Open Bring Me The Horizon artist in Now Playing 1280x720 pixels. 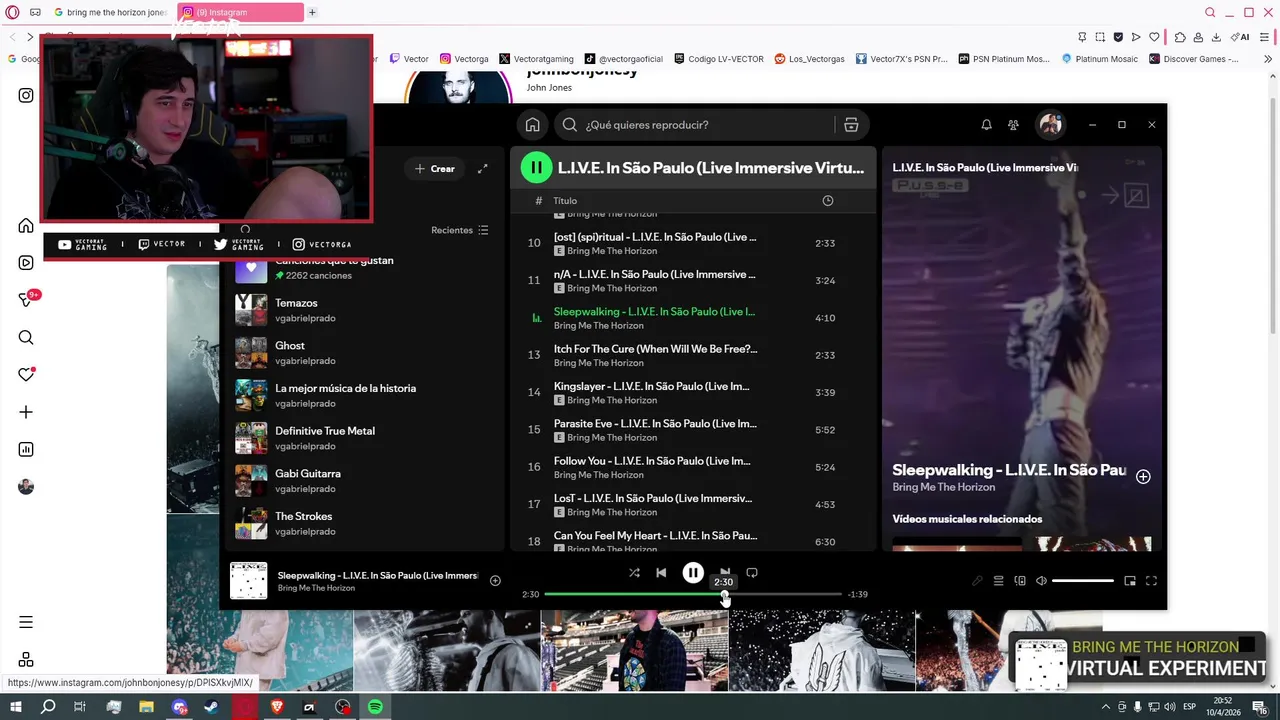(943, 487)
